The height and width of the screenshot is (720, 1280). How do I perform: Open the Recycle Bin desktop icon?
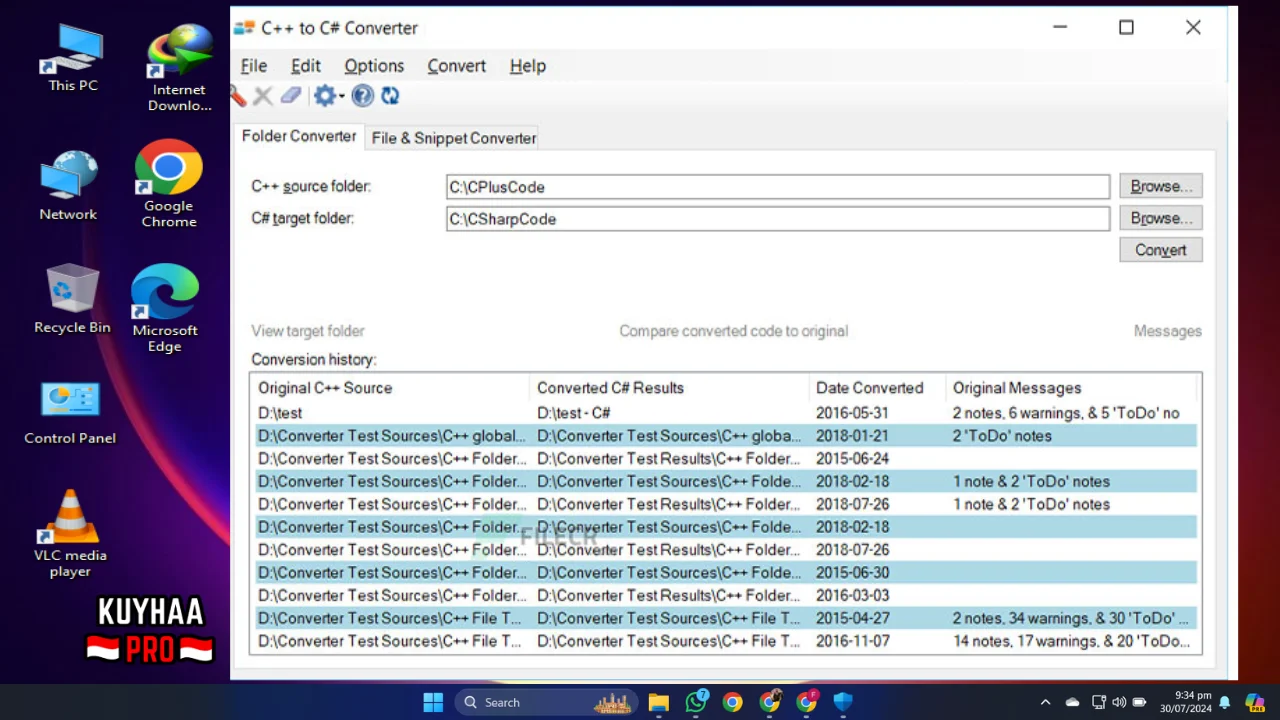click(72, 300)
